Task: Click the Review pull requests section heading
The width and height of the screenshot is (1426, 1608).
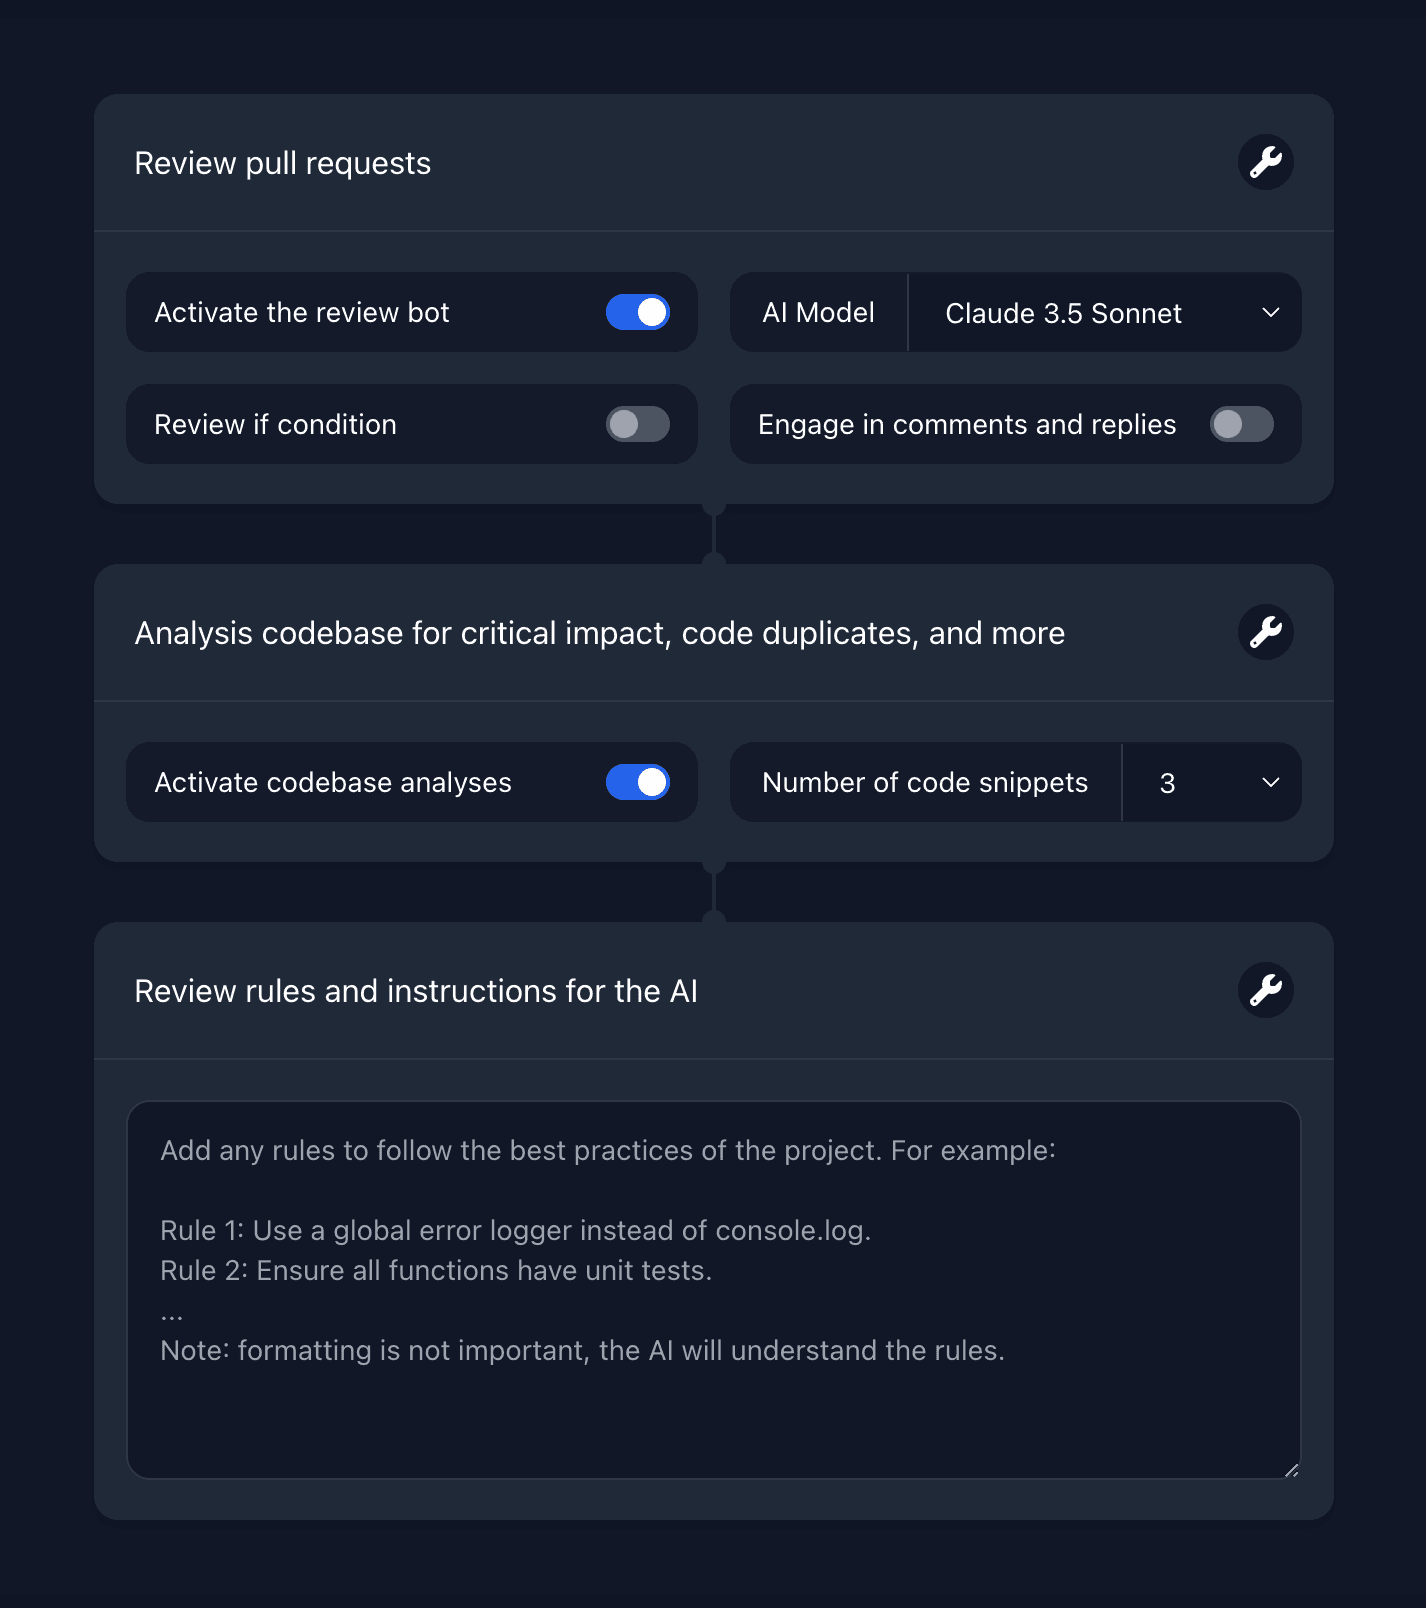Action: coord(283,163)
